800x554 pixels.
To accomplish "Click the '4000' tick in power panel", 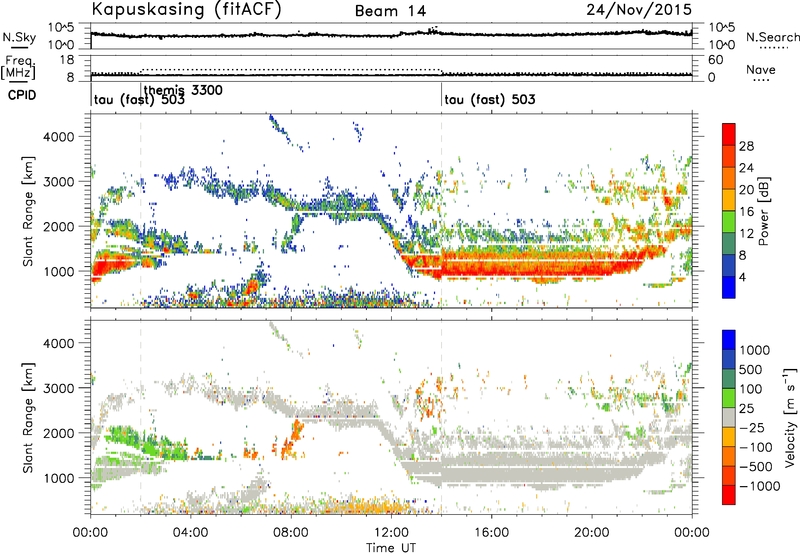I will (x=58, y=137).
